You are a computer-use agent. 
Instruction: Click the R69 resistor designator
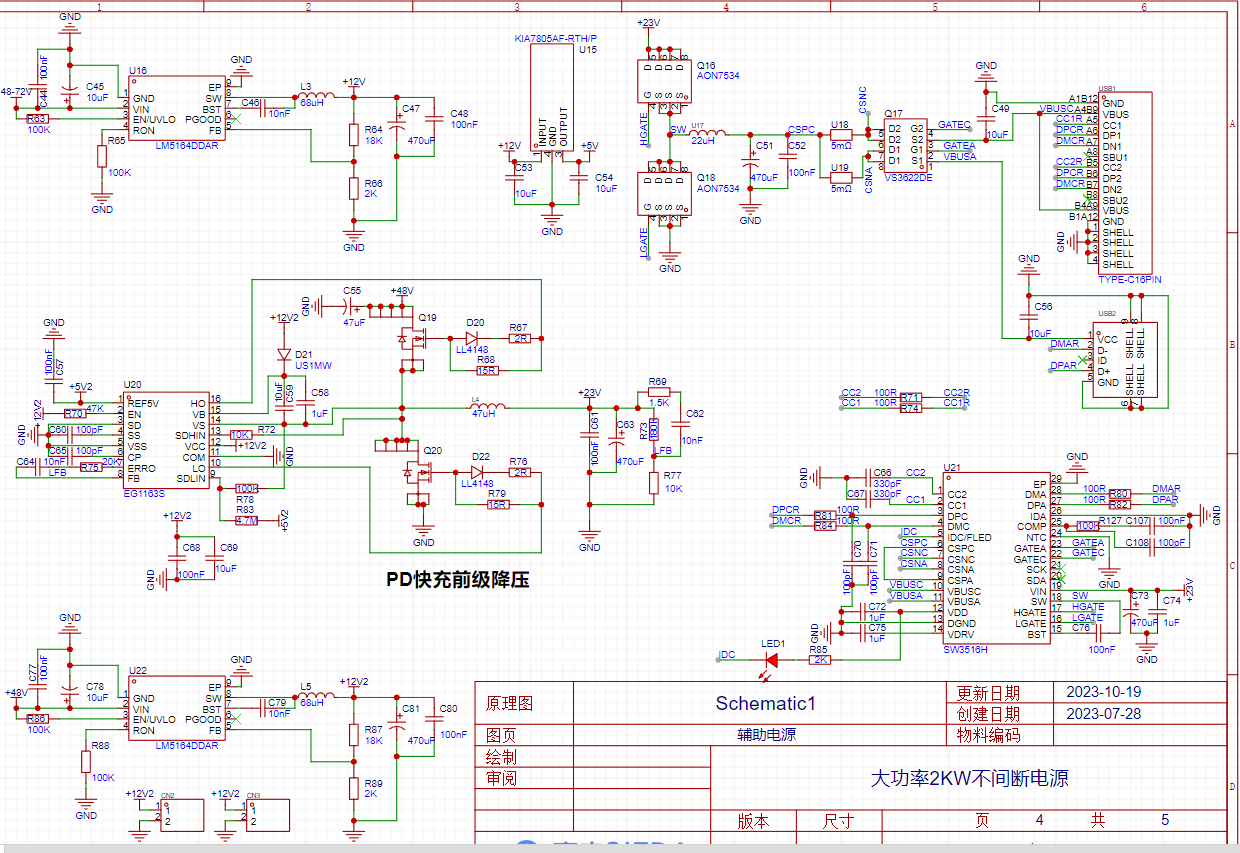tap(657, 382)
